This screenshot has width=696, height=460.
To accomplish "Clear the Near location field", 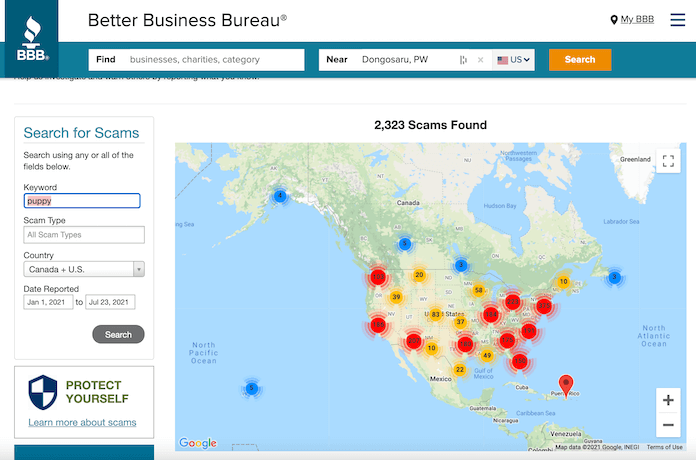I will [480, 60].
